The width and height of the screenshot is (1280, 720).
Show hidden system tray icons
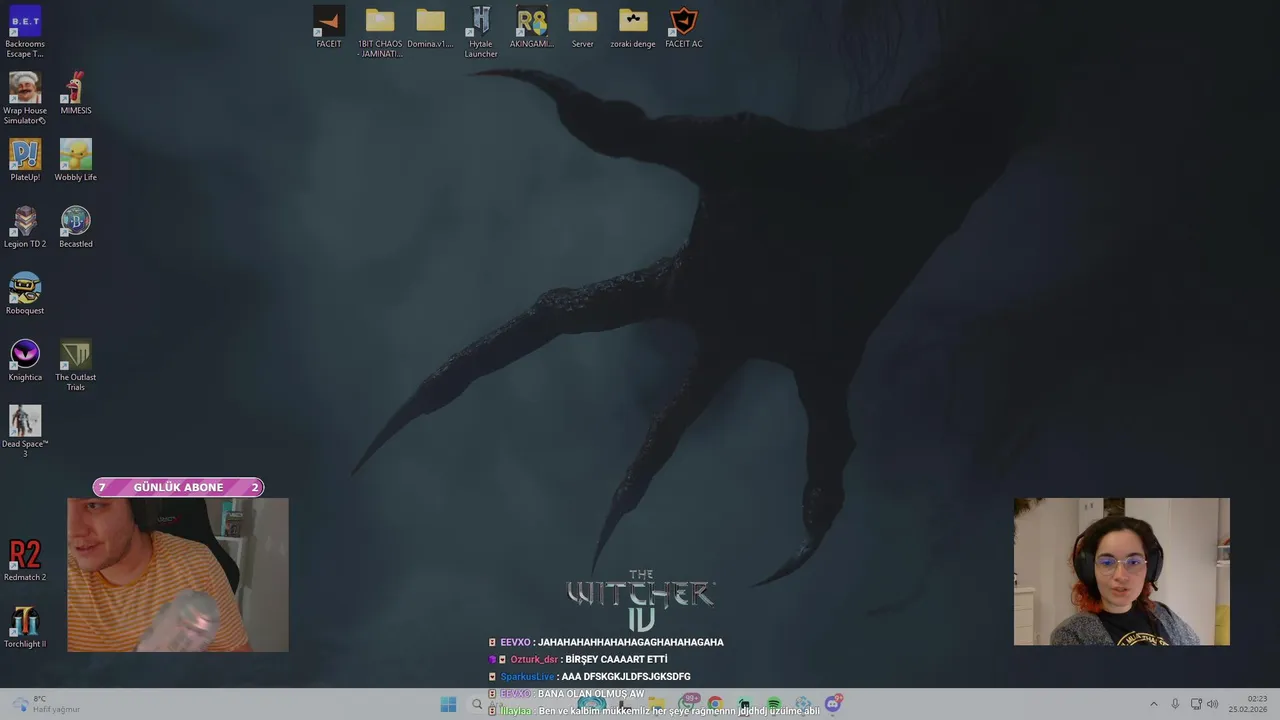pyautogui.click(x=1153, y=704)
